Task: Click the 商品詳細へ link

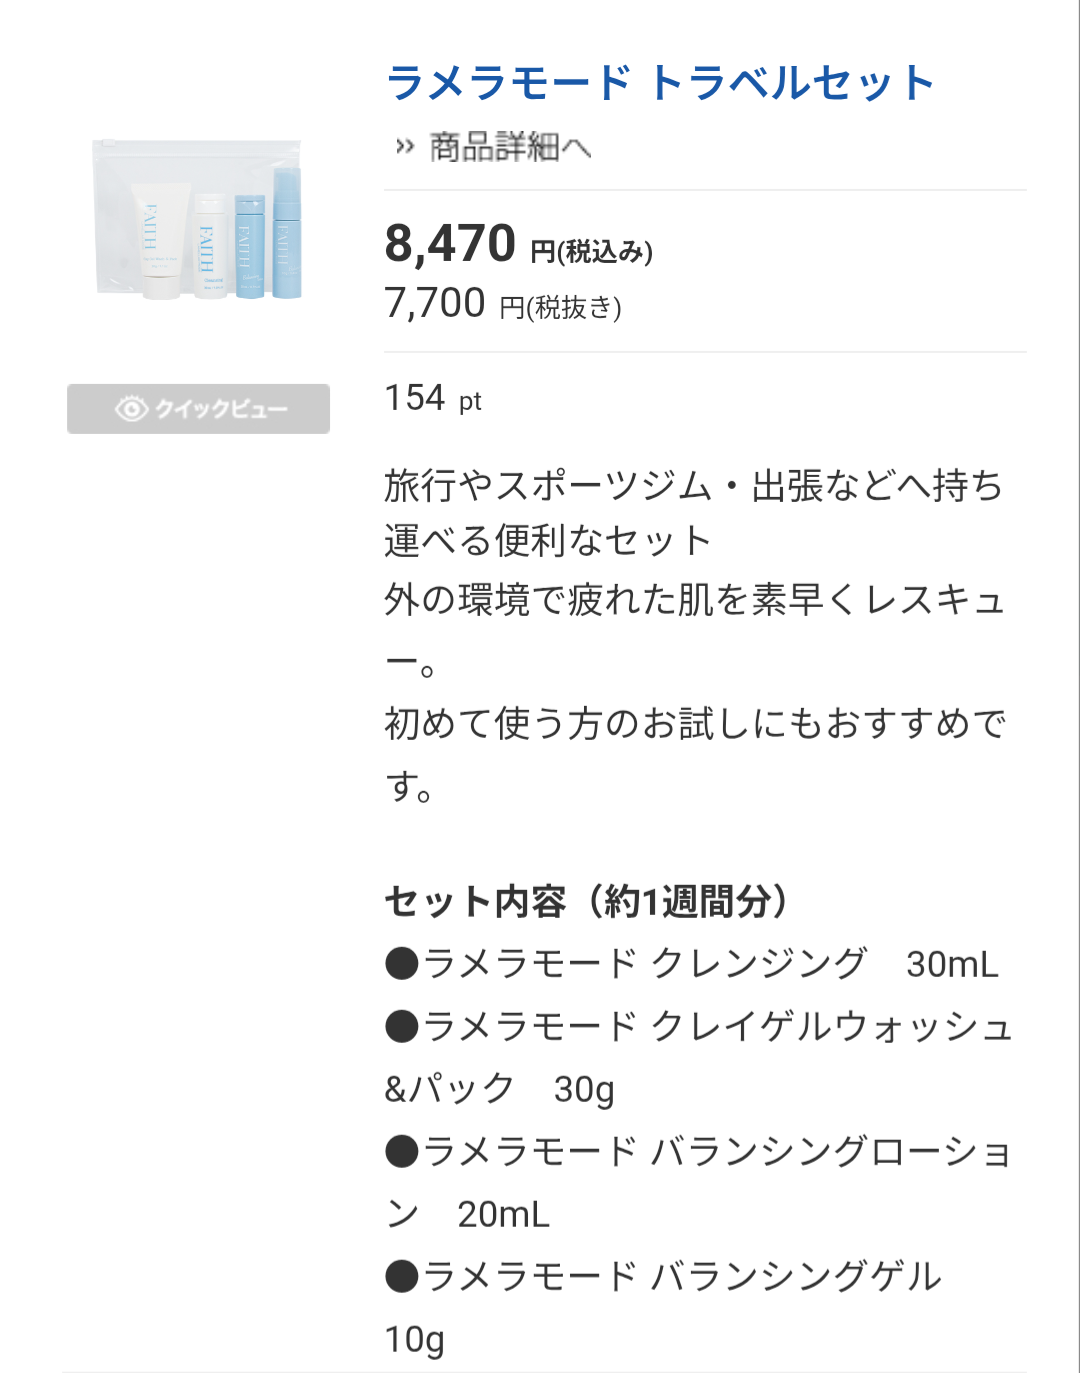Action: pos(510,148)
